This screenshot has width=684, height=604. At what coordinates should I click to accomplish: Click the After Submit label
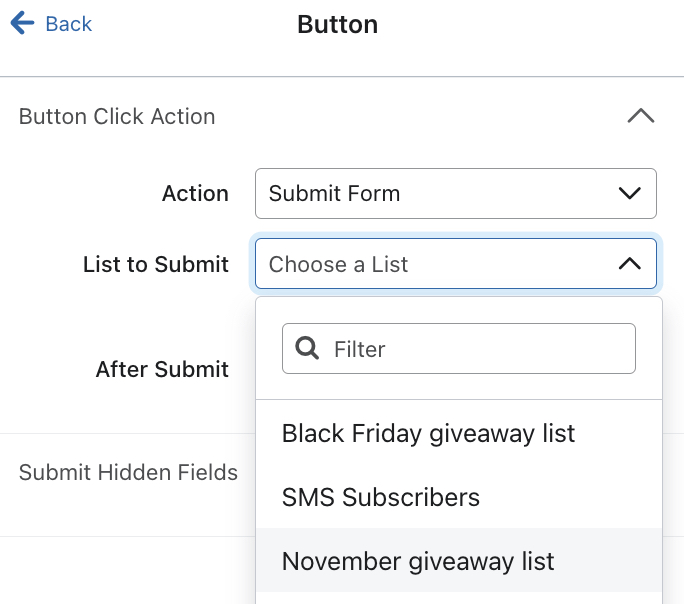(162, 369)
